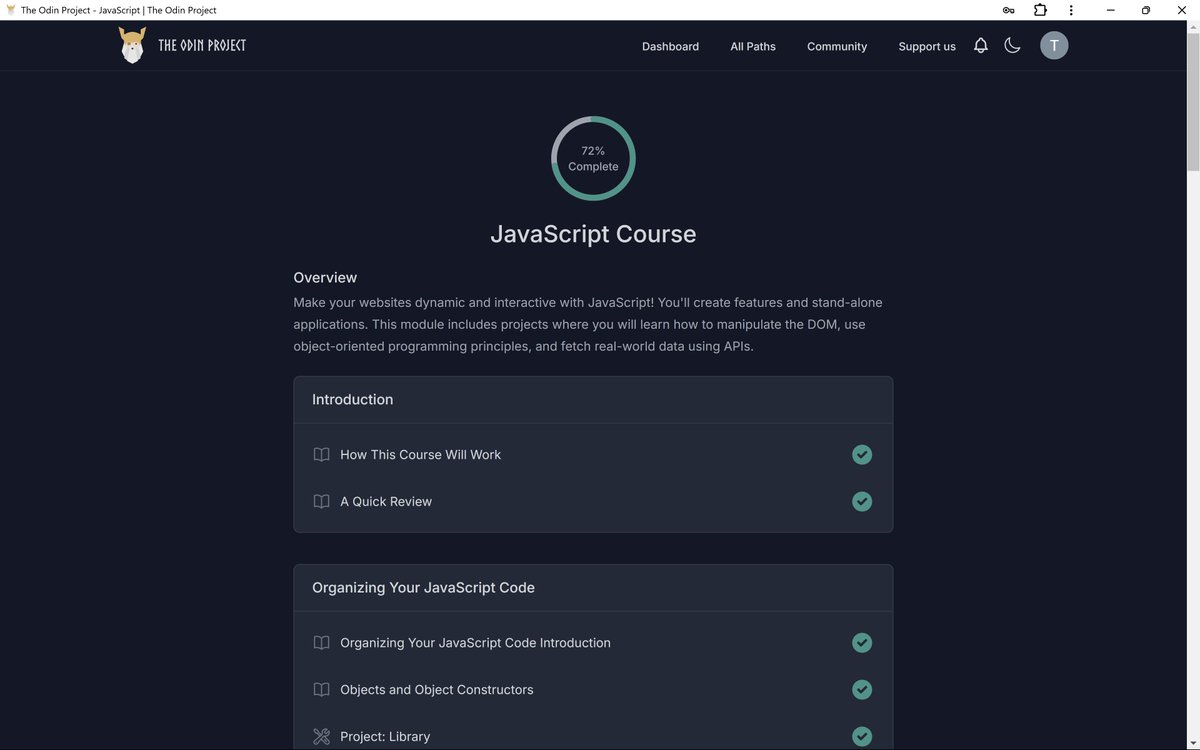Open the Support us page
The width and height of the screenshot is (1200, 750).
(927, 46)
